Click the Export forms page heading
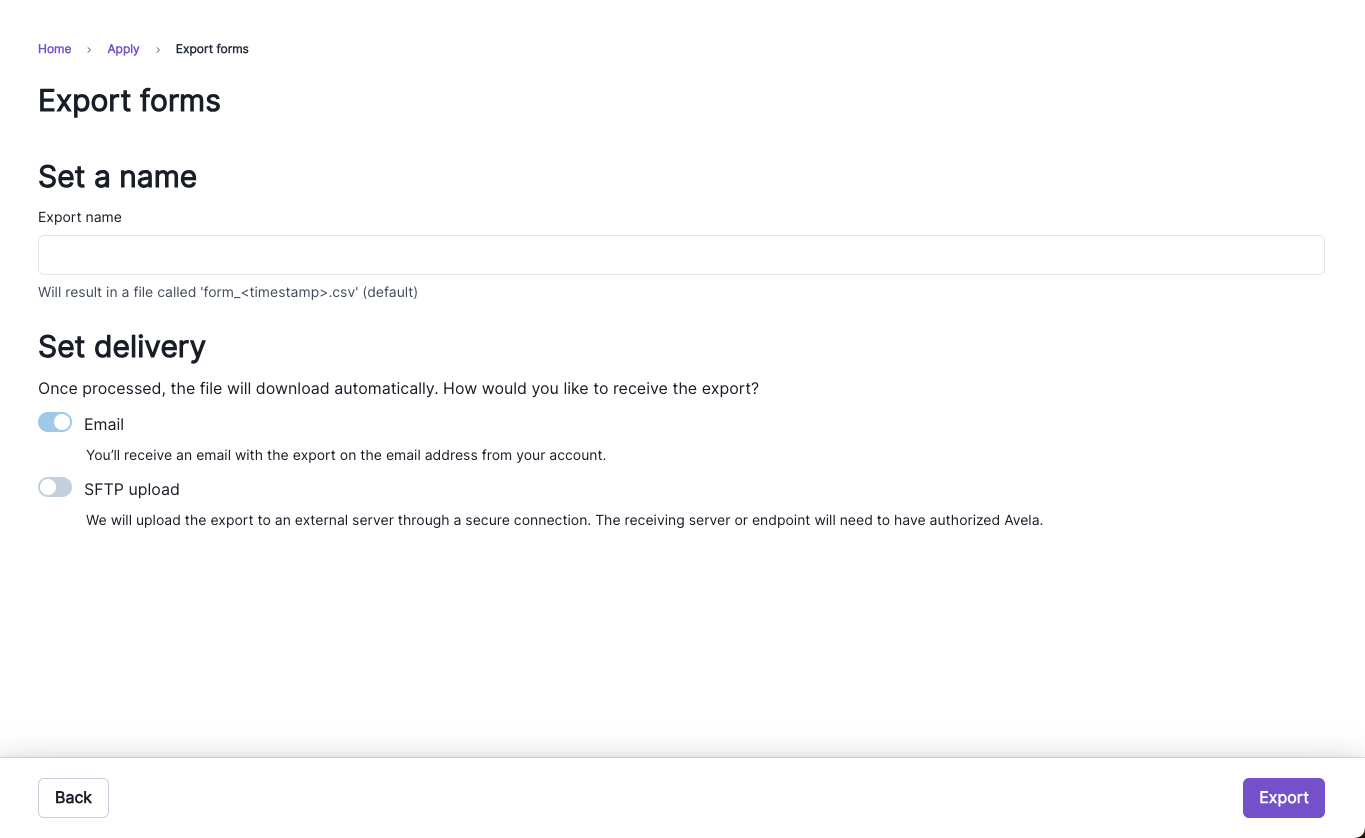The height and width of the screenshot is (838, 1365). point(129,100)
